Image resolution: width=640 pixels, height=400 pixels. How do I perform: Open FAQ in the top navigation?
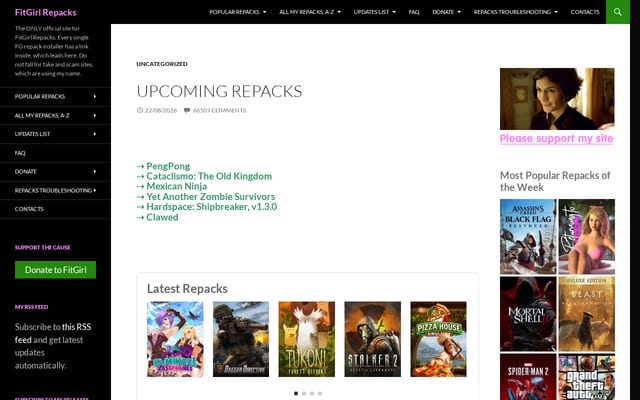point(414,12)
